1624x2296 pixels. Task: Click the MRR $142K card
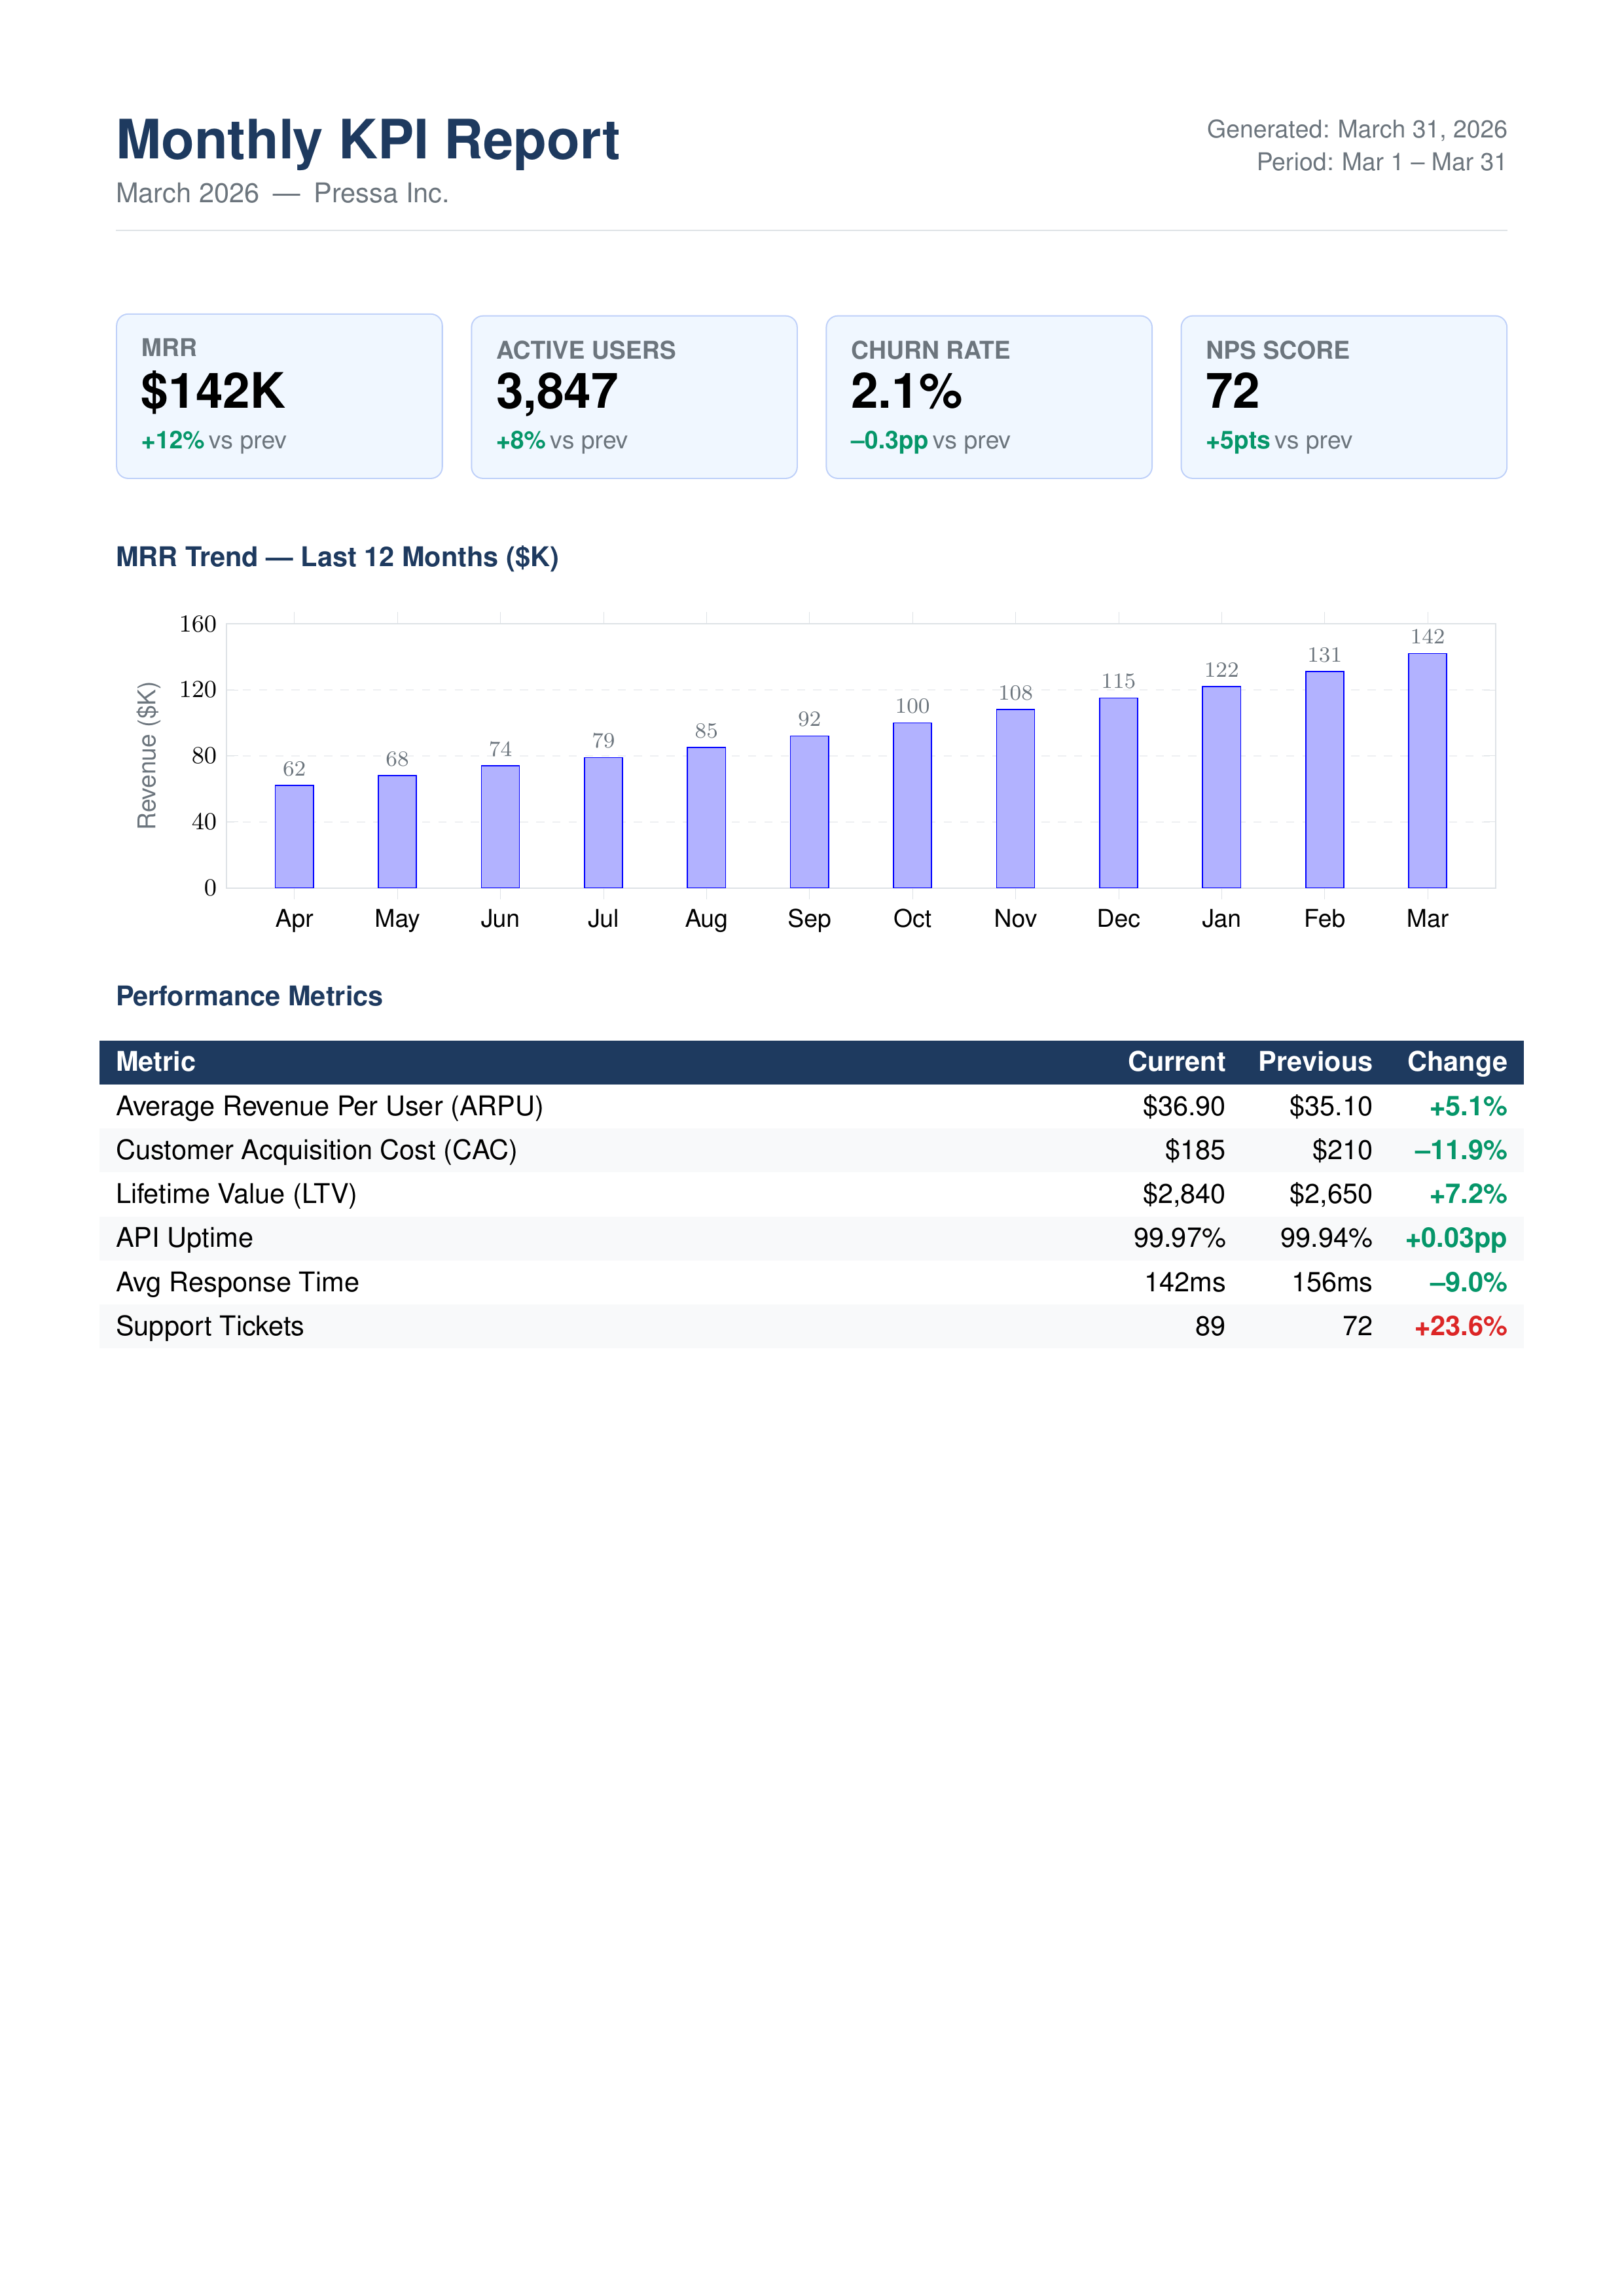pyautogui.click(x=279, y=396)
